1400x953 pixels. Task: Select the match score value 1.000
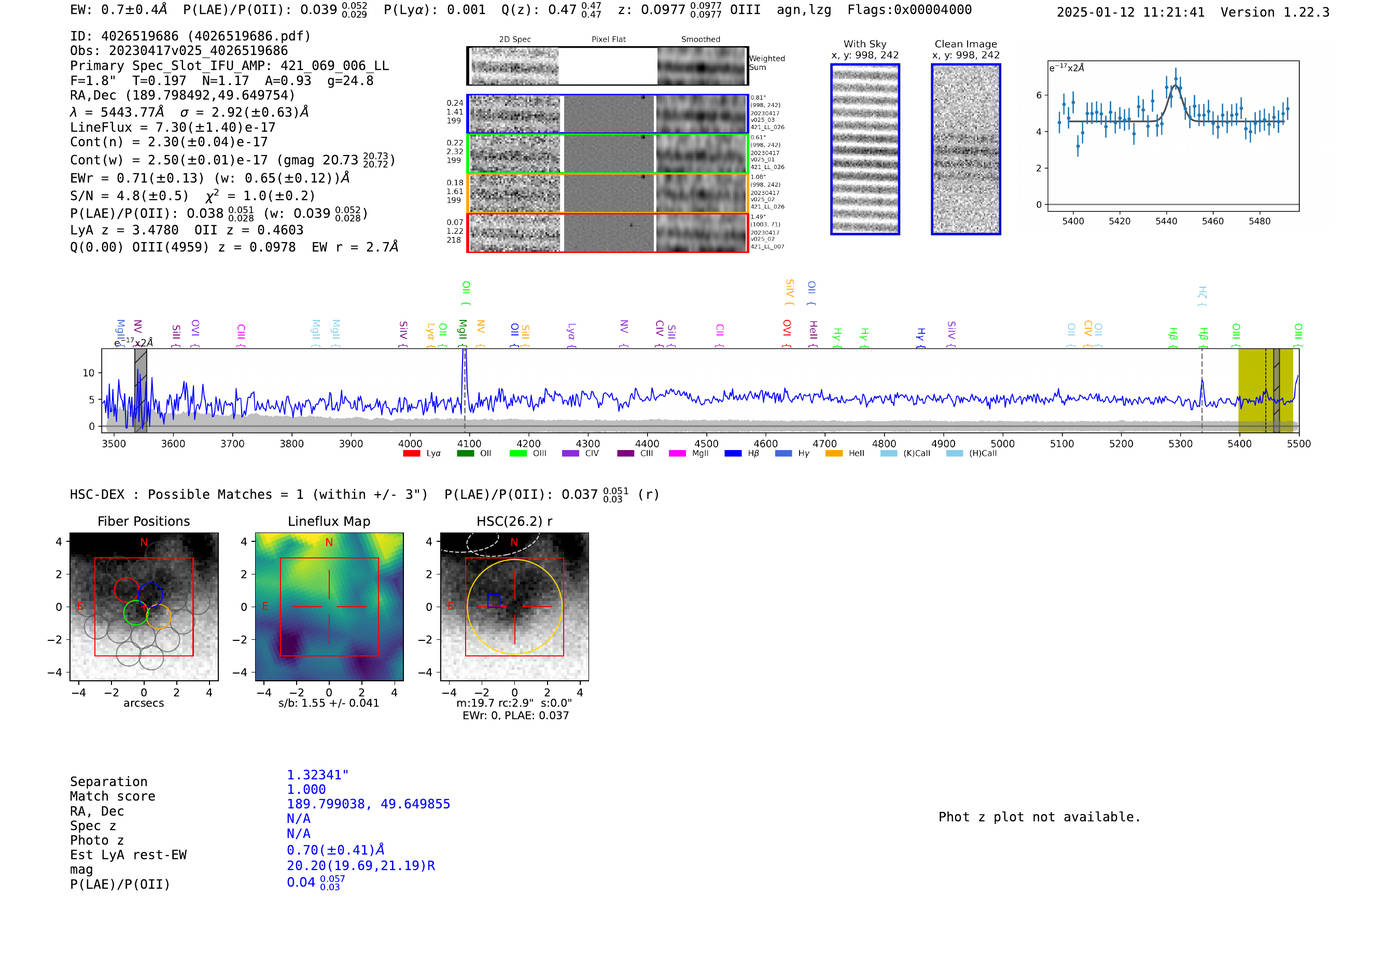(x=306, y=789)
